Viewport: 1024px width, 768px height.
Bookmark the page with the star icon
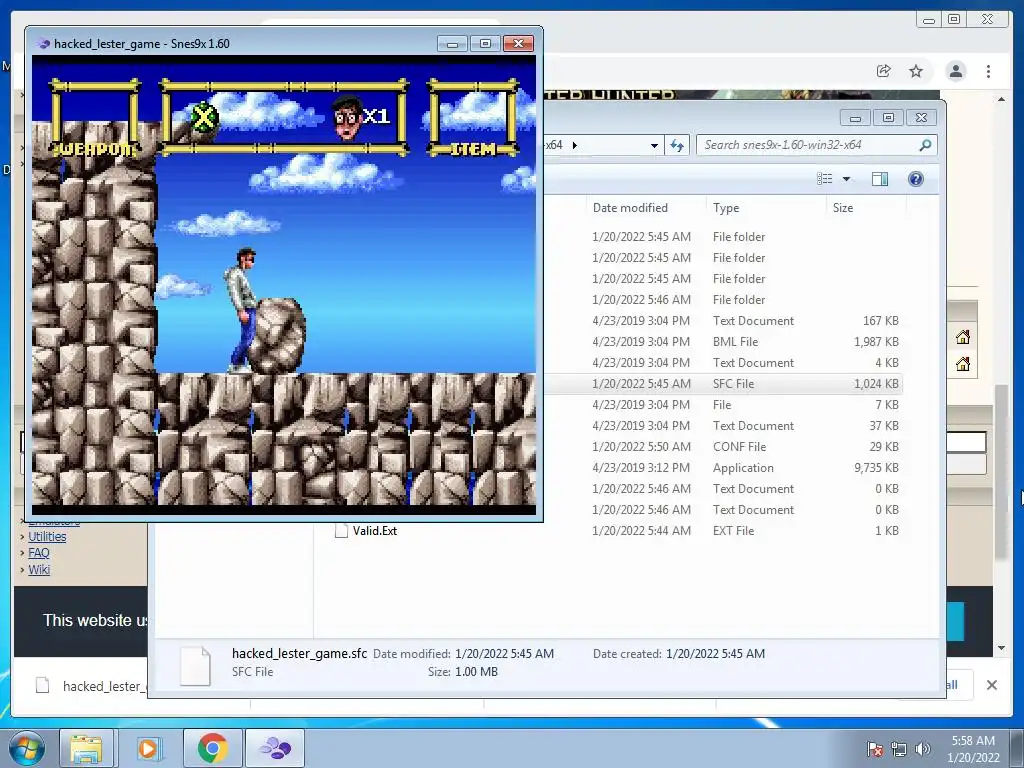tap(916, 71)
